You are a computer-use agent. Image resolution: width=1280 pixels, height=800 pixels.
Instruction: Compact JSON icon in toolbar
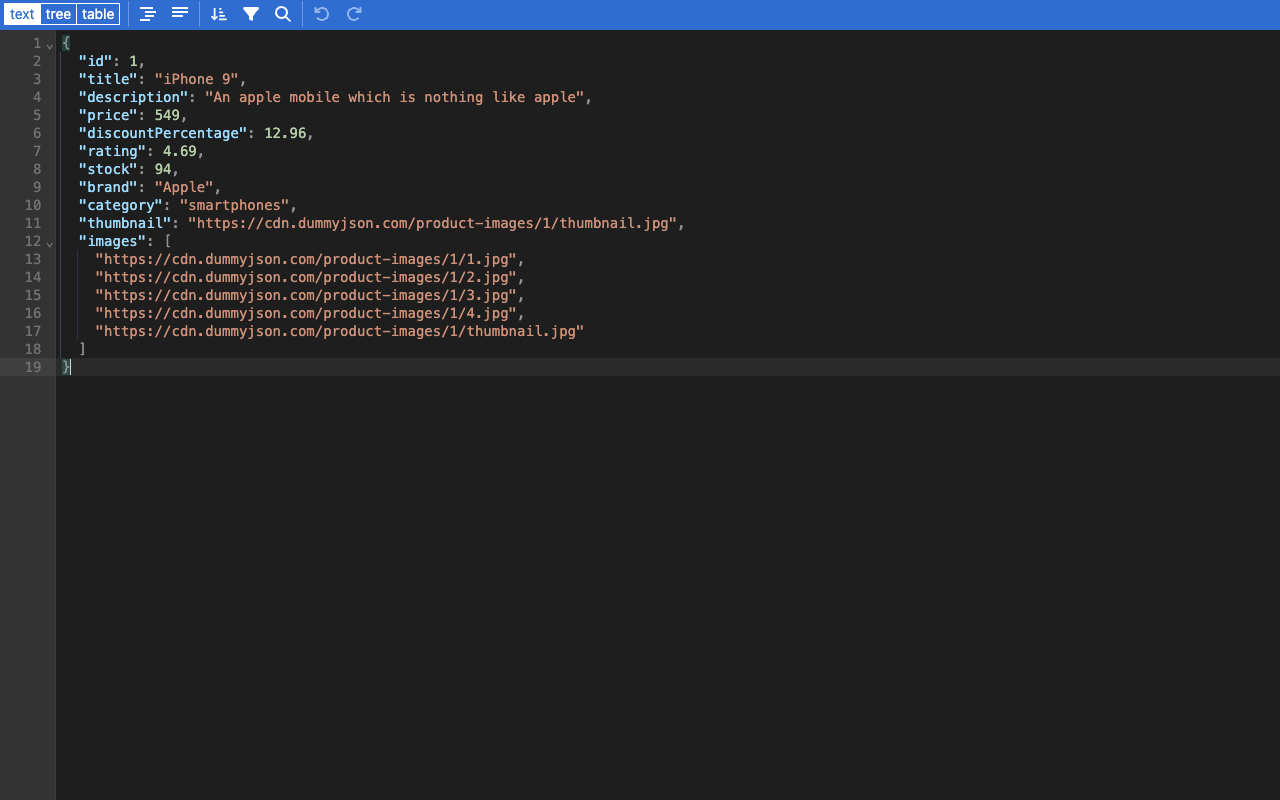point(180,14)
